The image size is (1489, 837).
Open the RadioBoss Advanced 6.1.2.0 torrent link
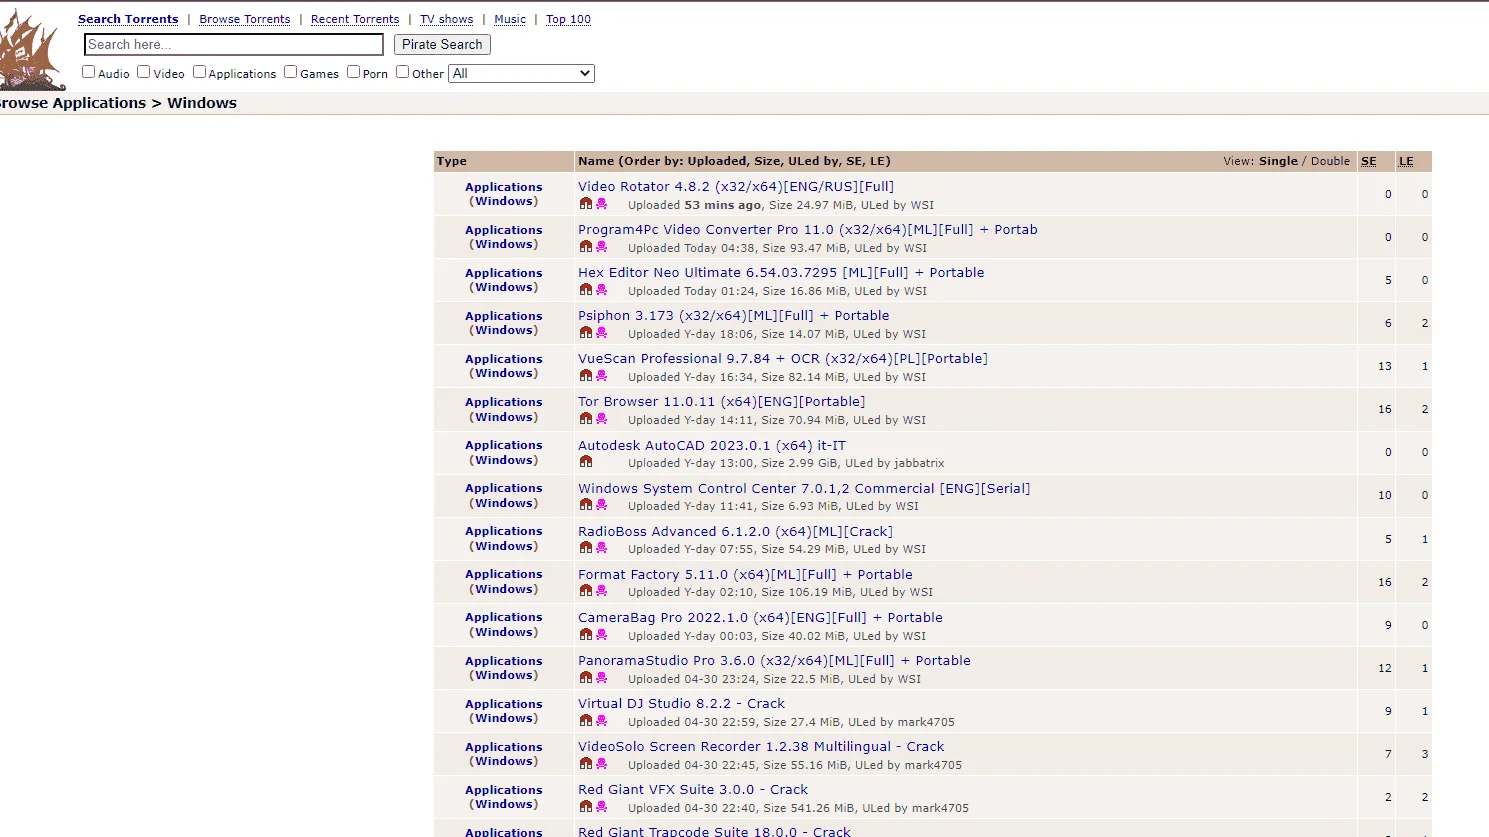point(736,531)
